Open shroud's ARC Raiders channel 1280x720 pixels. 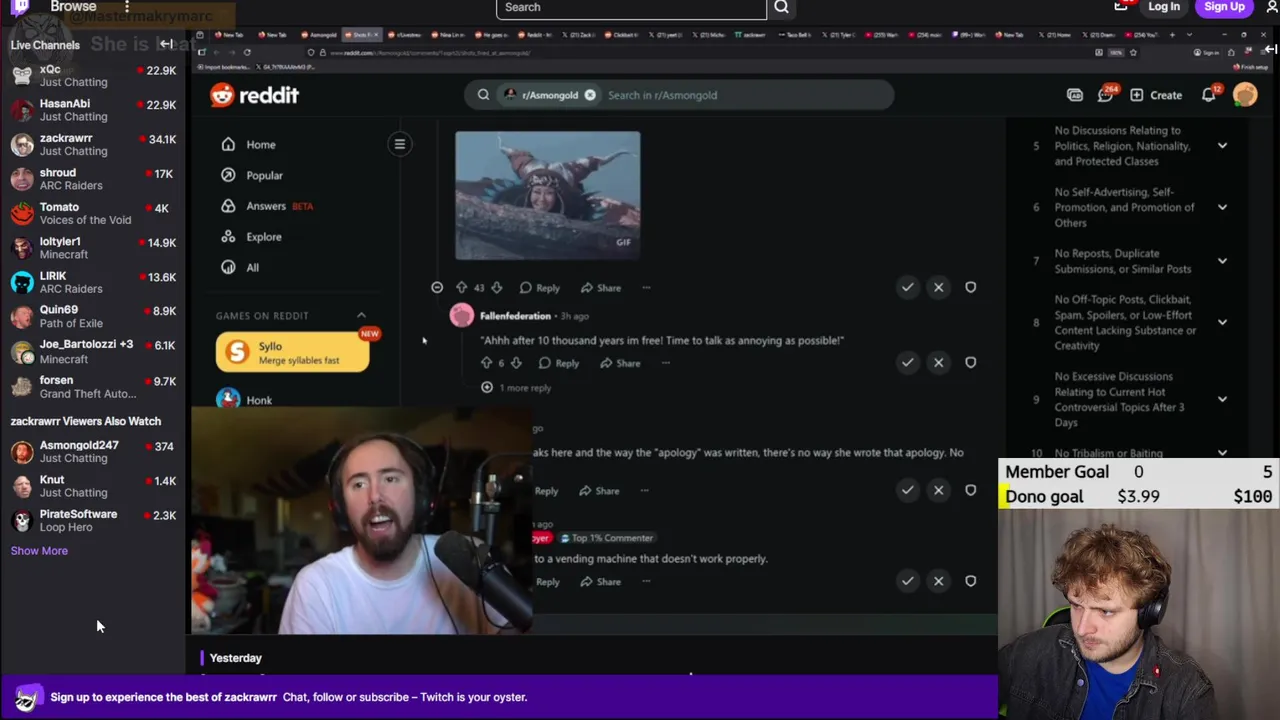coord(92,179)
